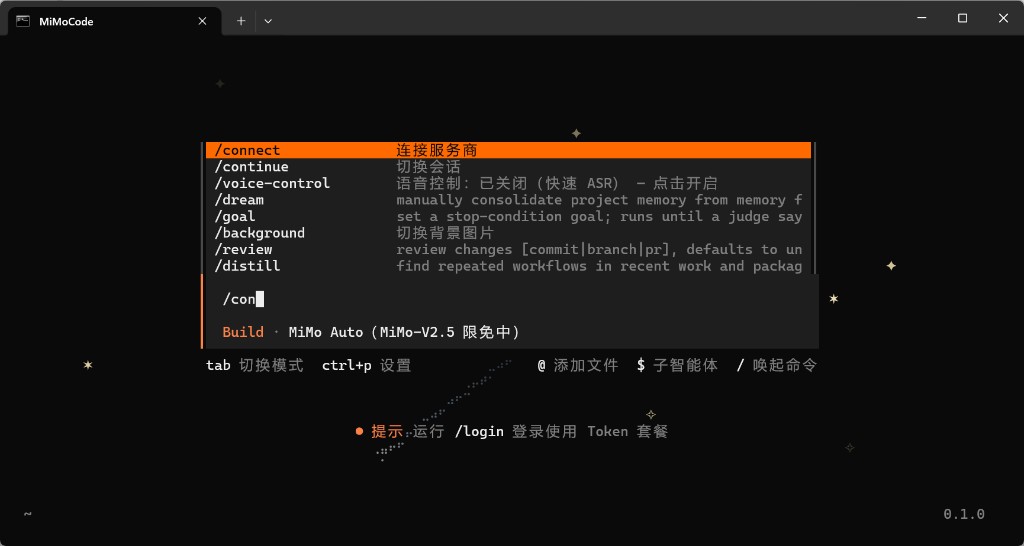The height and width of the screenshot is (546, 1024).
Task: Choose the /connect command
Action: tap(508, 150)
